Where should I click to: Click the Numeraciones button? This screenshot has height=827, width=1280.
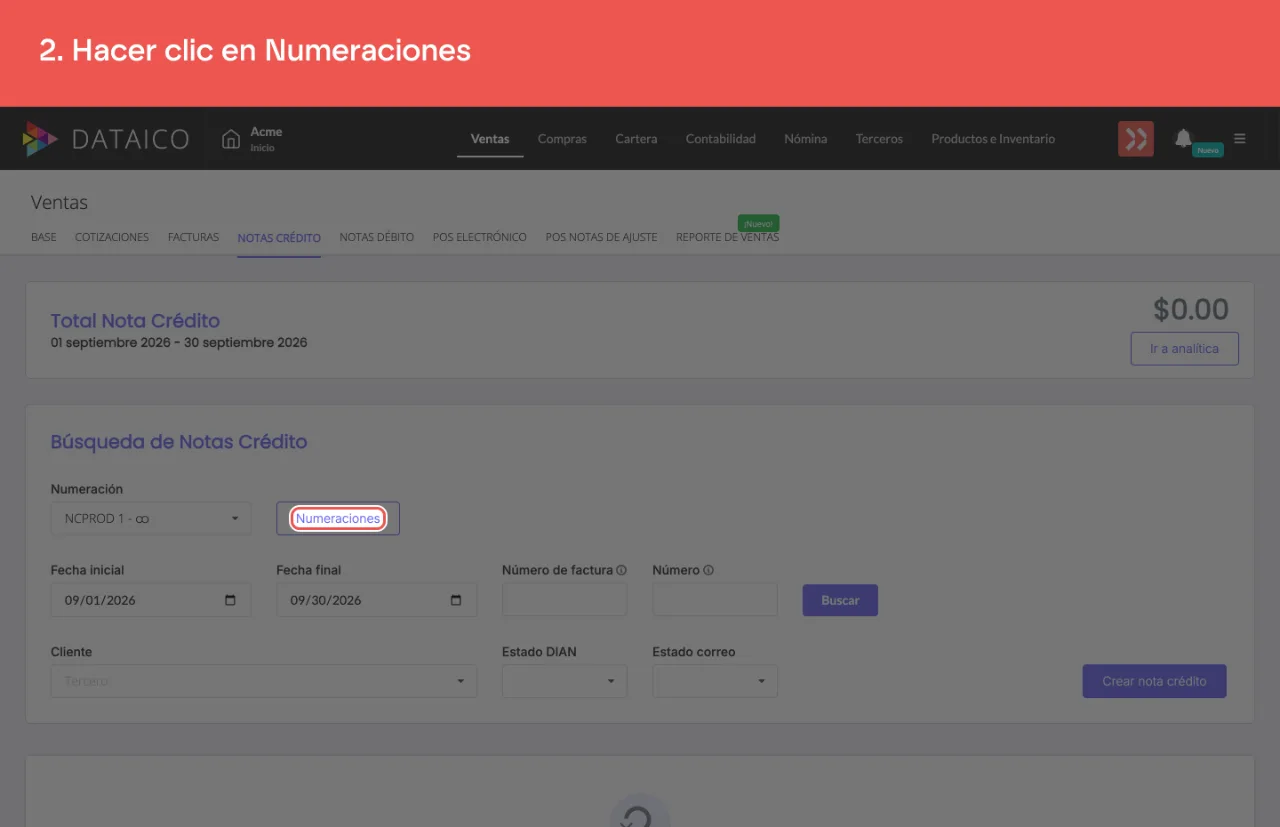pyautogui.click(x=338, y=518)
